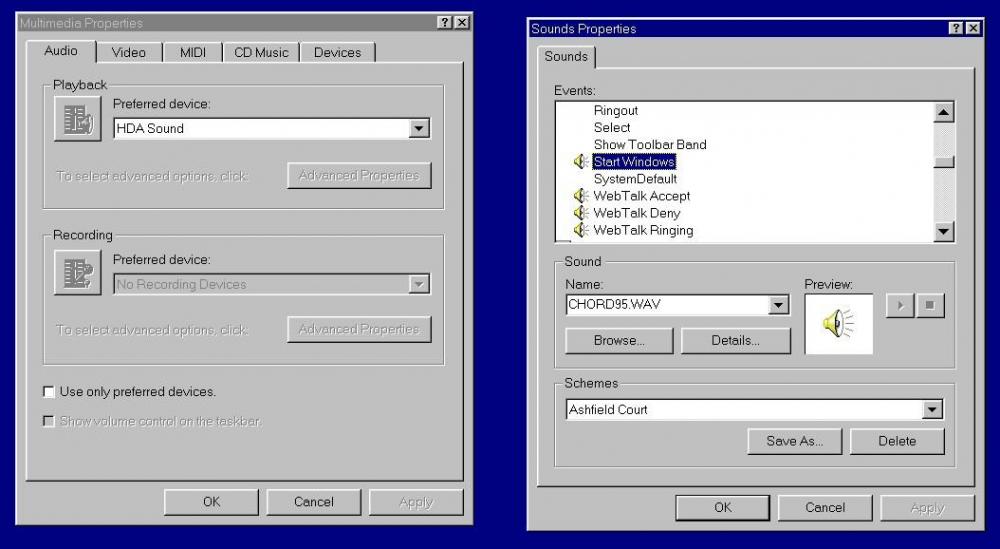The height and width of the screenshot is (549, 1000).
Task: Click the help question mark in Sounds Properties
Action: click(x=955, y=28)
